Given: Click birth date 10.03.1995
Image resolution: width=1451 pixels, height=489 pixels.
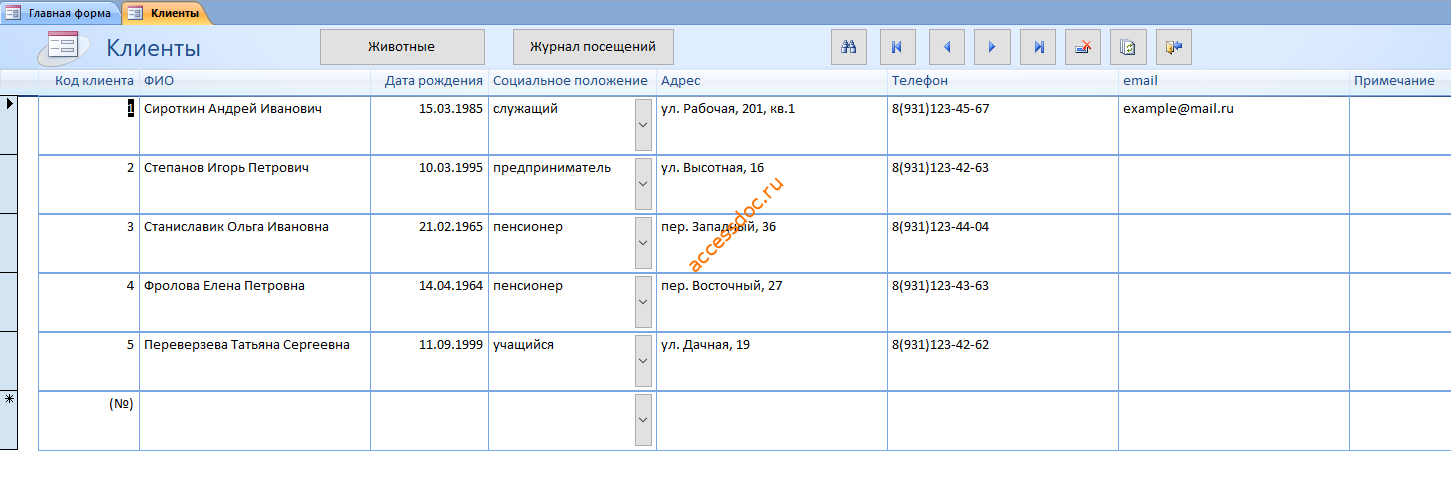Looking at the screenshot, I should point(451,168).
